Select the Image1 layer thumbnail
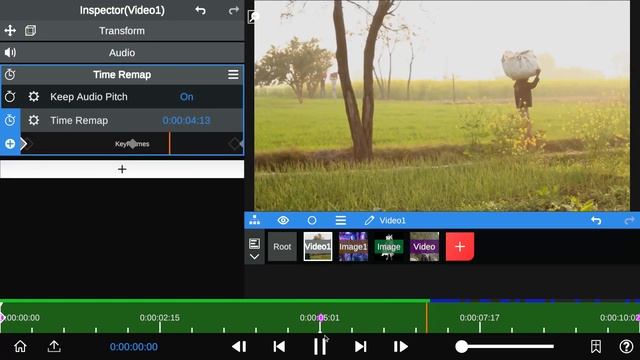This screenshot has height=360, width=640. pyautogui.click(x=353, y=247)
